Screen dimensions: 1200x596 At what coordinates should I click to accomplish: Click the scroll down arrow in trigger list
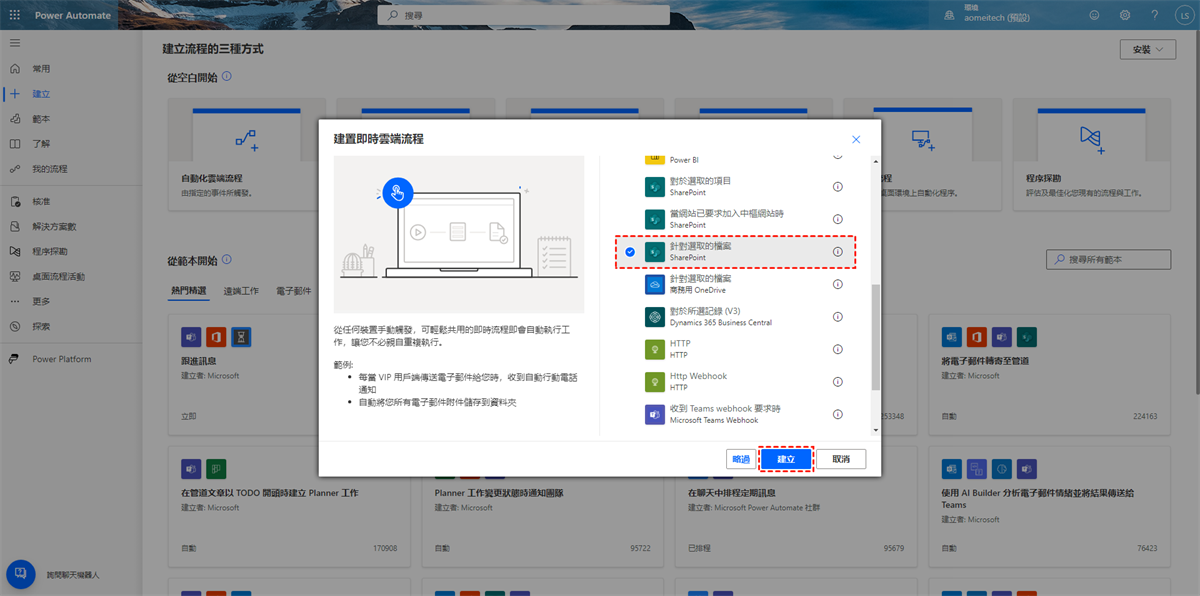(x=876, y=431)
